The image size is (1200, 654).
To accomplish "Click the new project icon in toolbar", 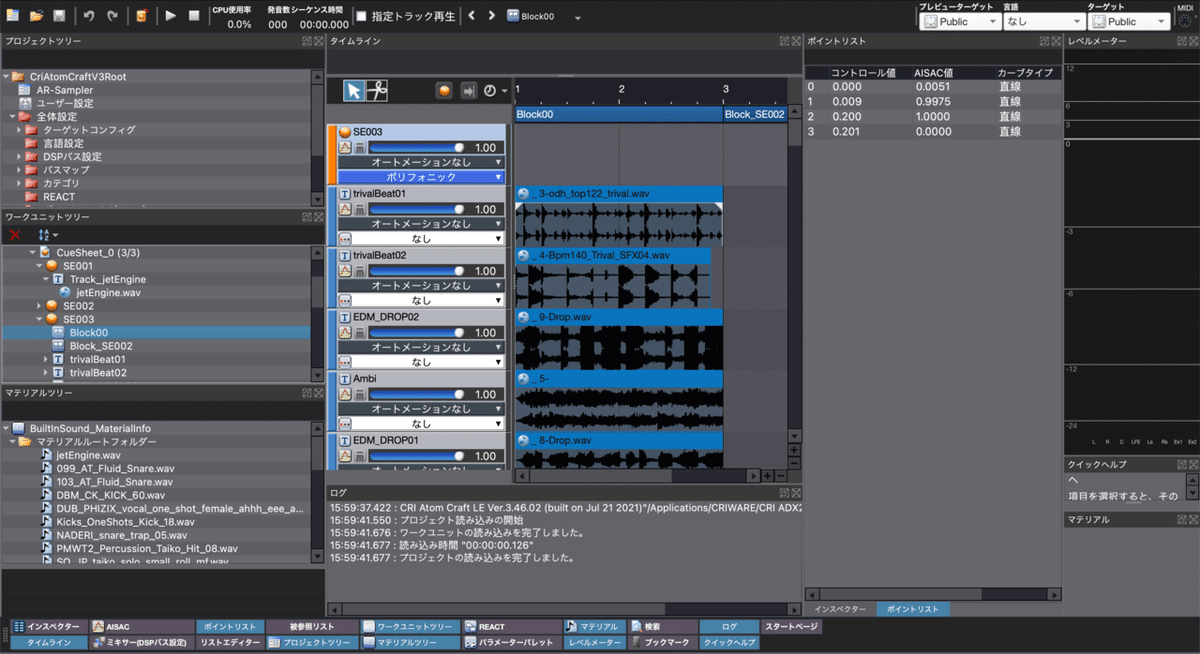I will coord(14,16).
